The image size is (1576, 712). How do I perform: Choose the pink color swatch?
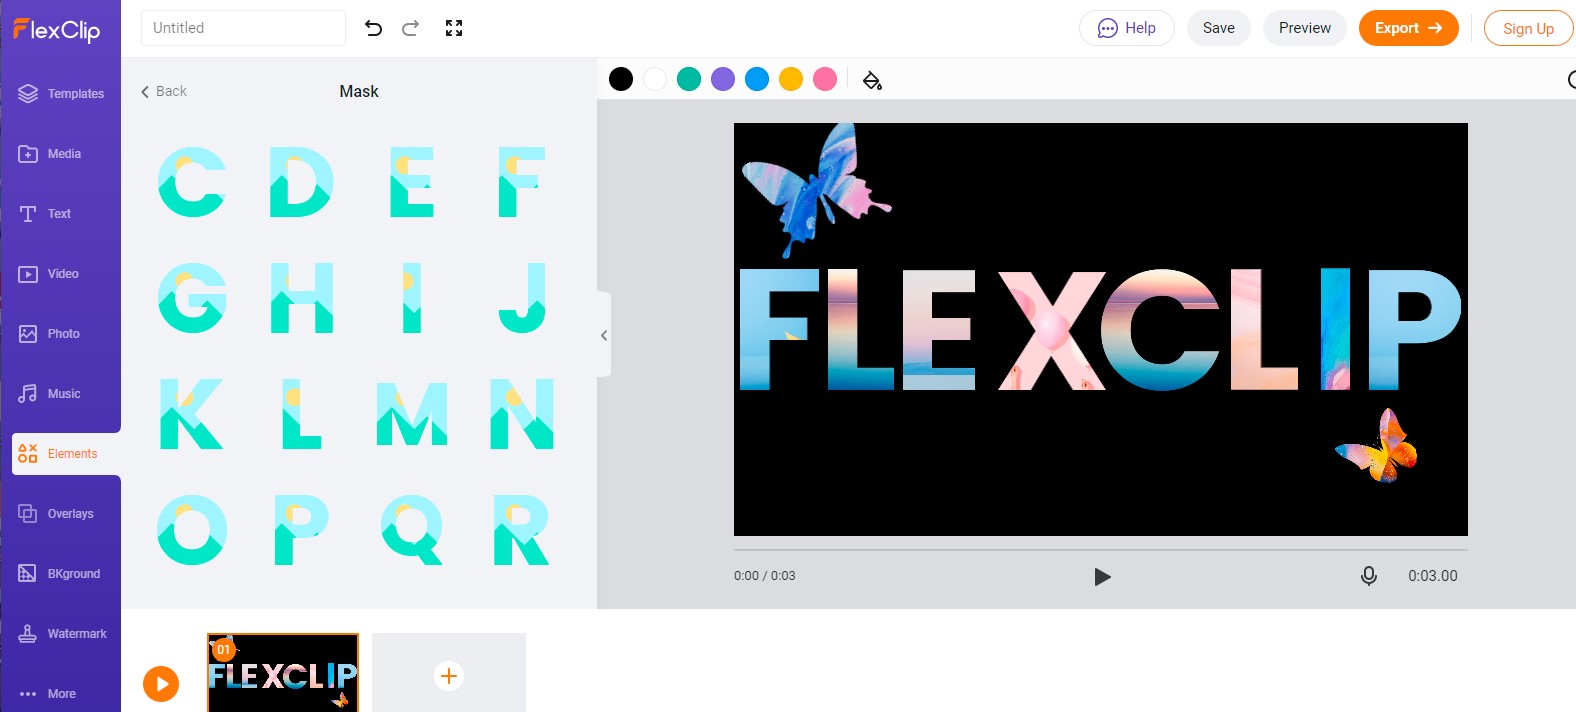point(825,79)
